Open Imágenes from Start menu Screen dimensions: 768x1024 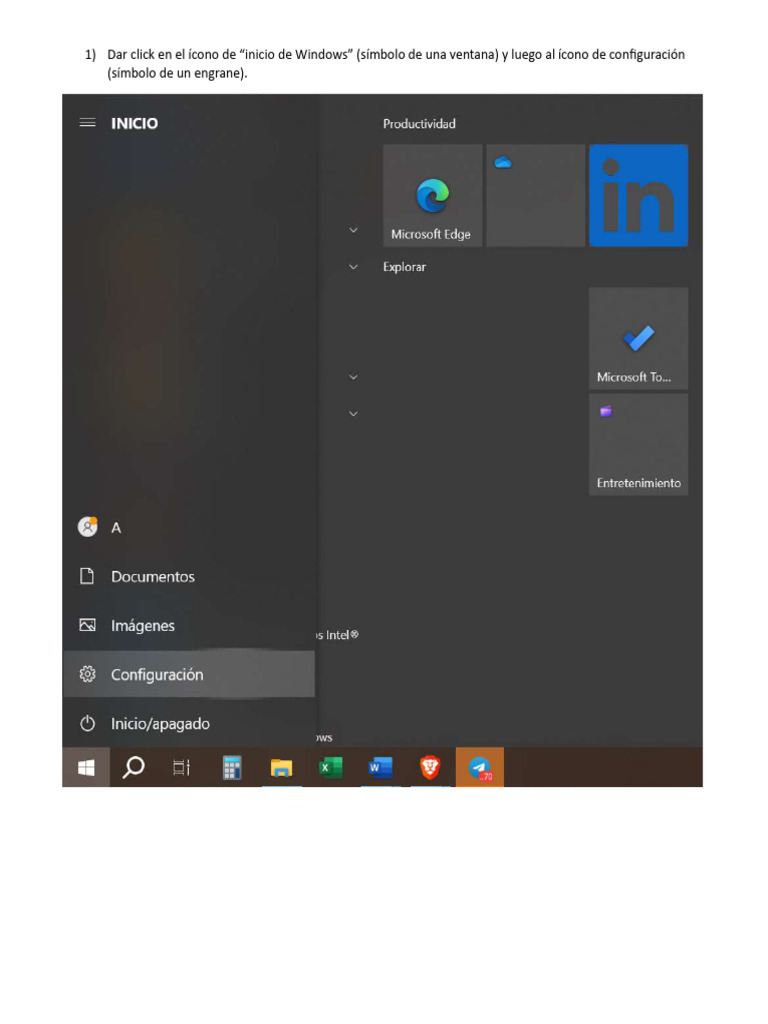[189, 626]
